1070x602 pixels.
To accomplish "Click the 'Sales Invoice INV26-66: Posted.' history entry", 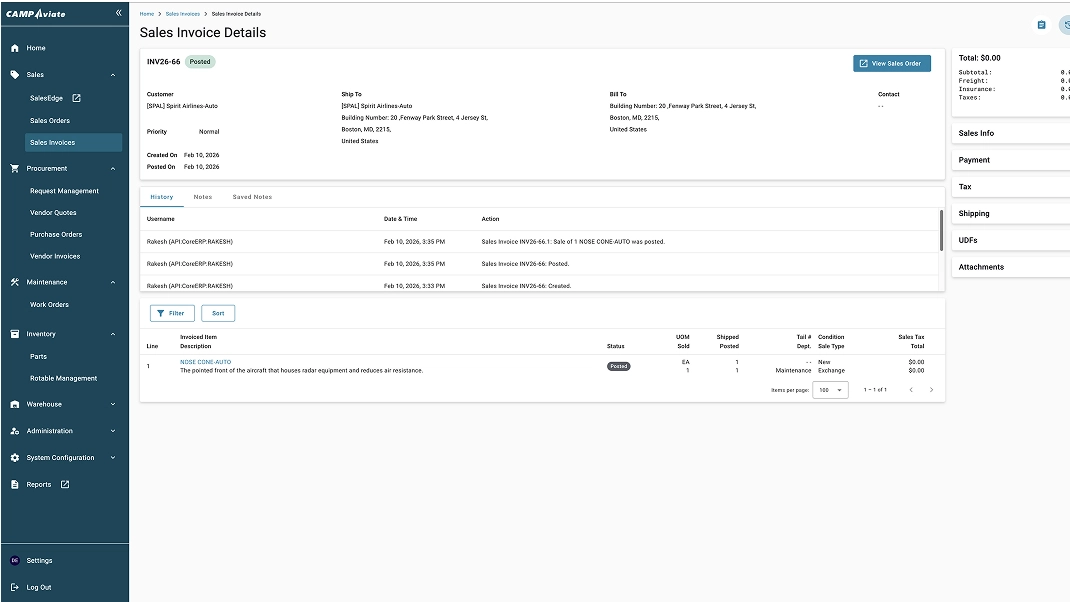I will (525, 264).
